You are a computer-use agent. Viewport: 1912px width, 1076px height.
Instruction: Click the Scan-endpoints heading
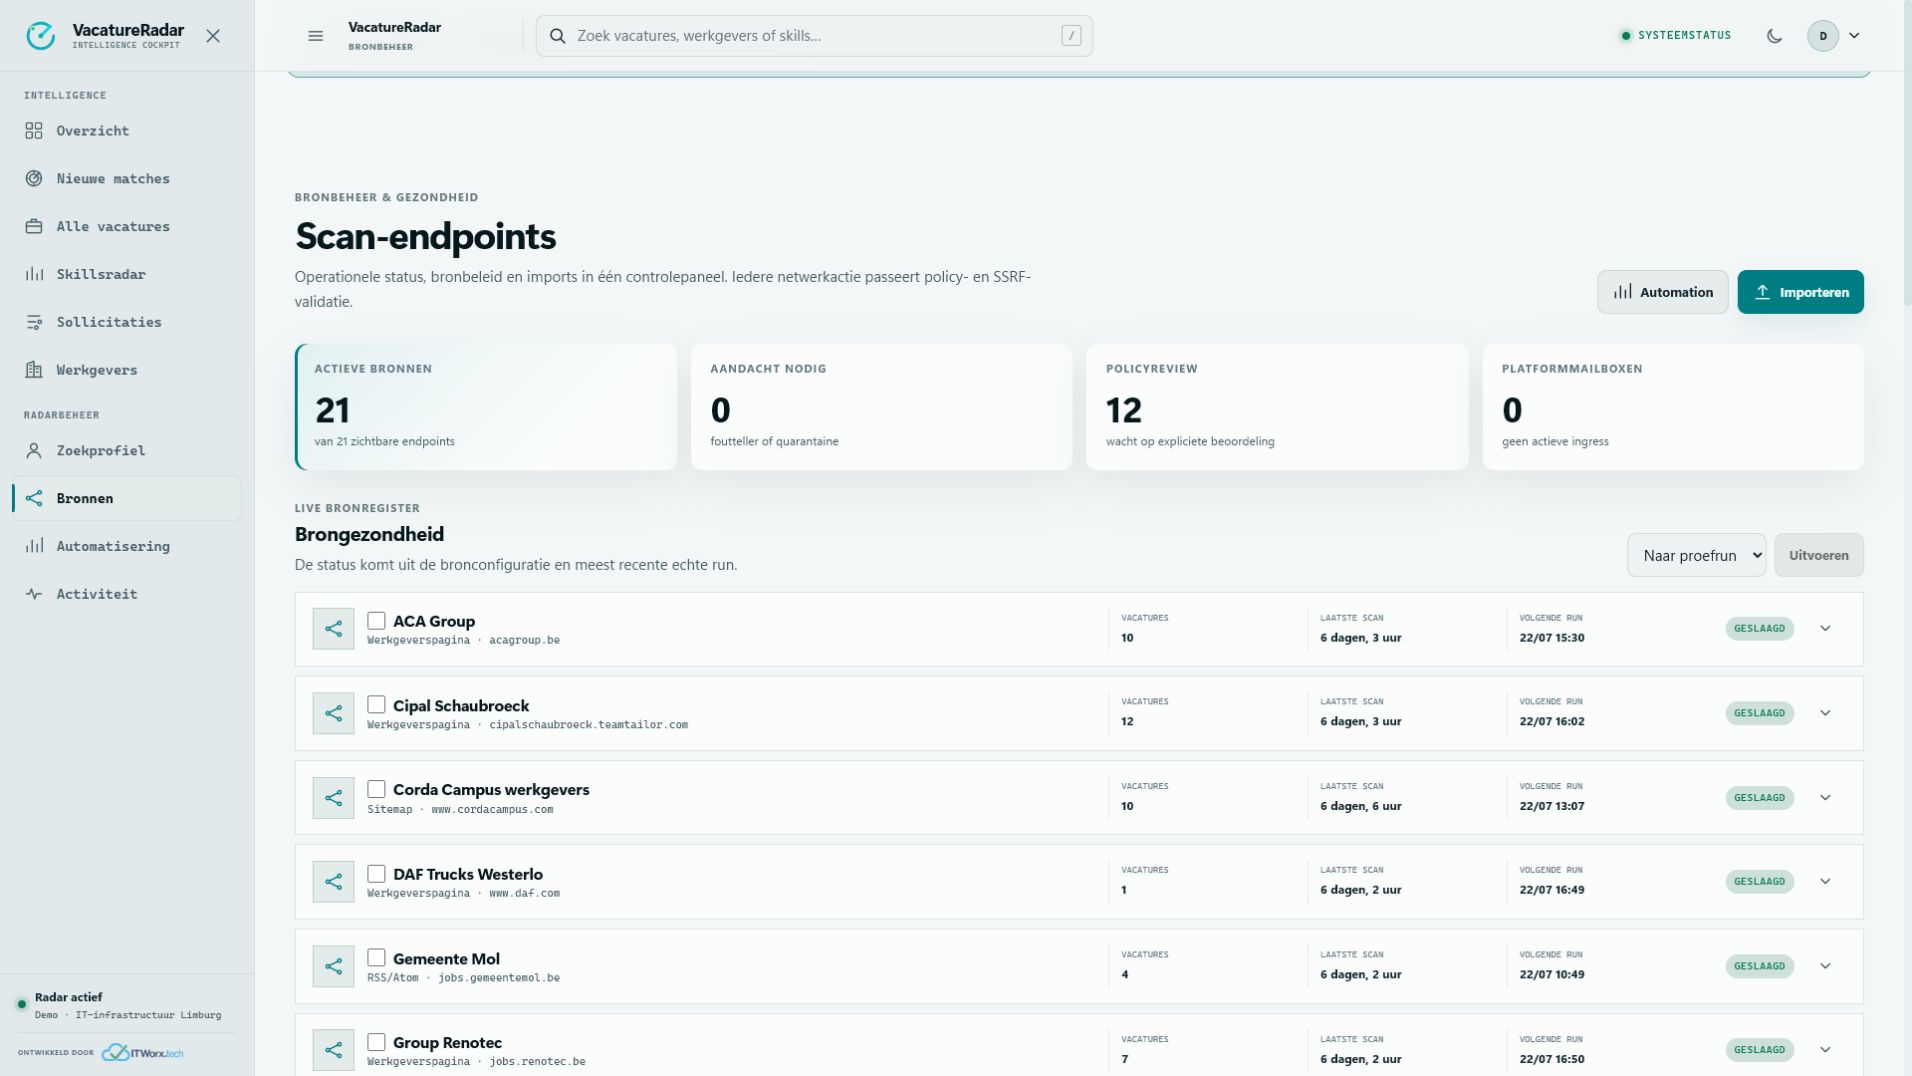tap(425, 237)
